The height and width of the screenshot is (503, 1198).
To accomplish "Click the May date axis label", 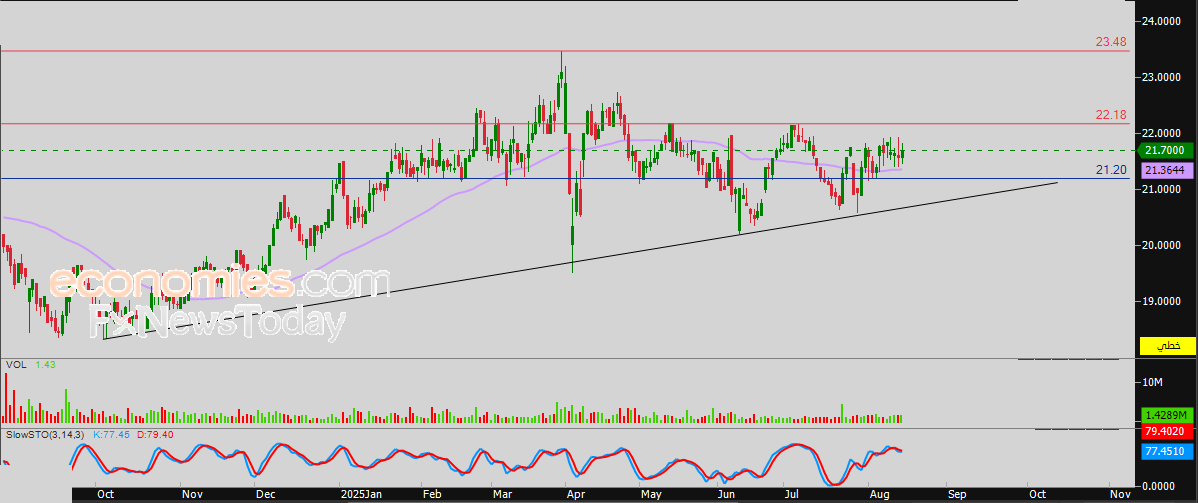I will tap(650, 495).
